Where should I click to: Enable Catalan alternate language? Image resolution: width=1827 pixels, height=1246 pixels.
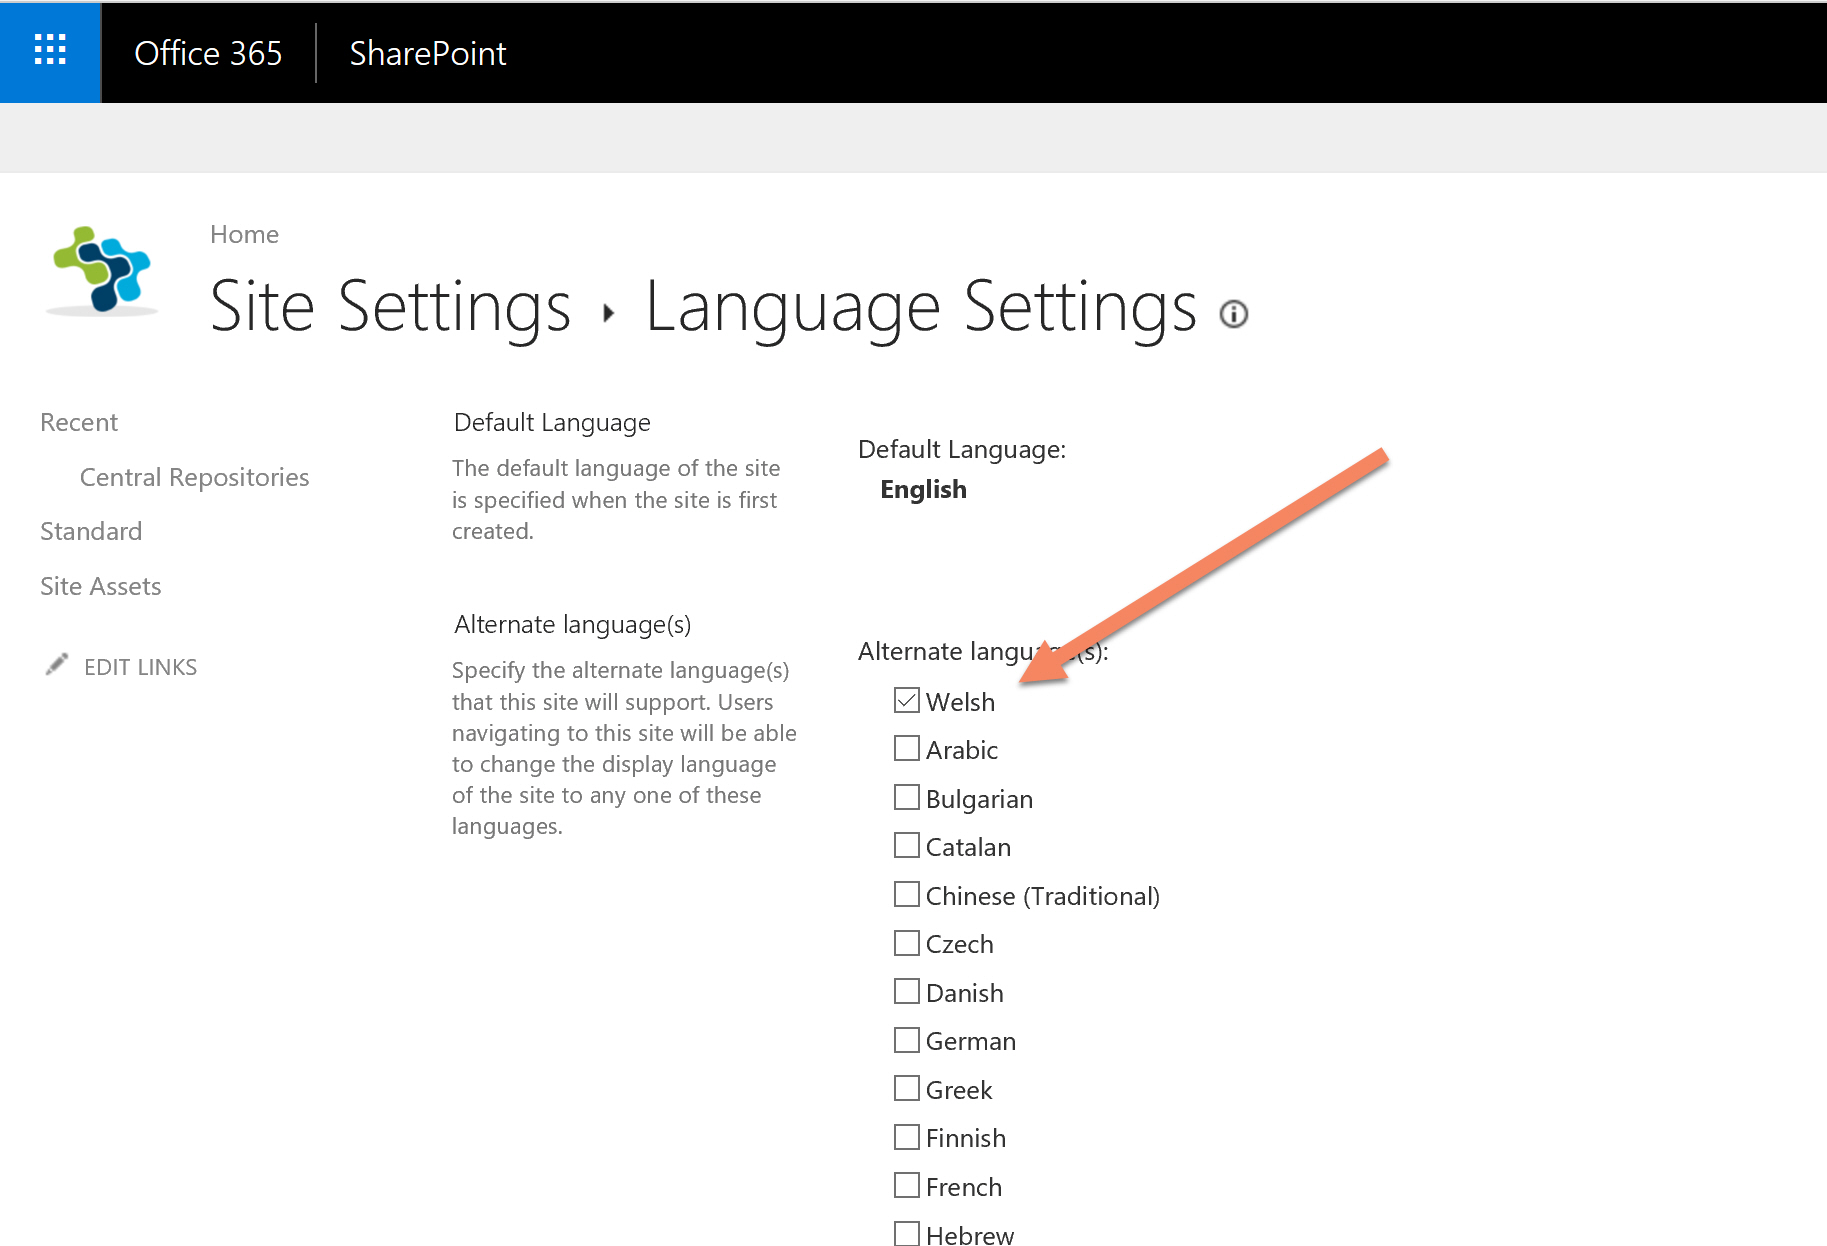point(905,845)
